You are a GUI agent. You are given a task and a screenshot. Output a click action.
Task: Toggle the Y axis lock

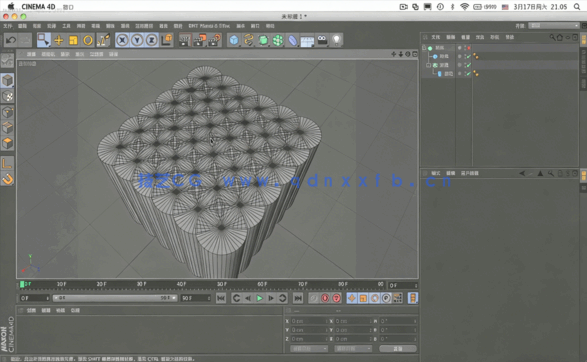tap(137, 40)
